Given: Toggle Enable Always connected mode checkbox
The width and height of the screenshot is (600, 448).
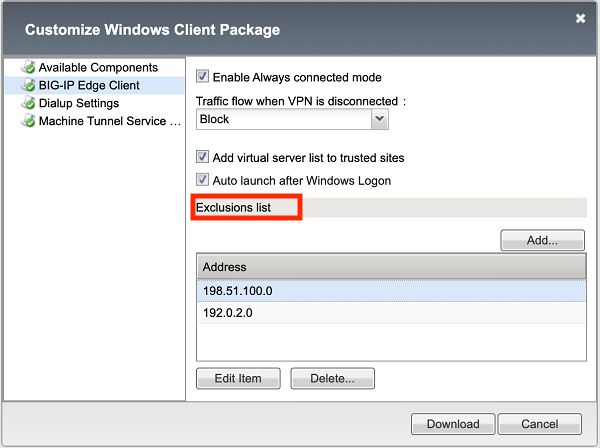Looking at the screenshot, I should coord(202,76).
